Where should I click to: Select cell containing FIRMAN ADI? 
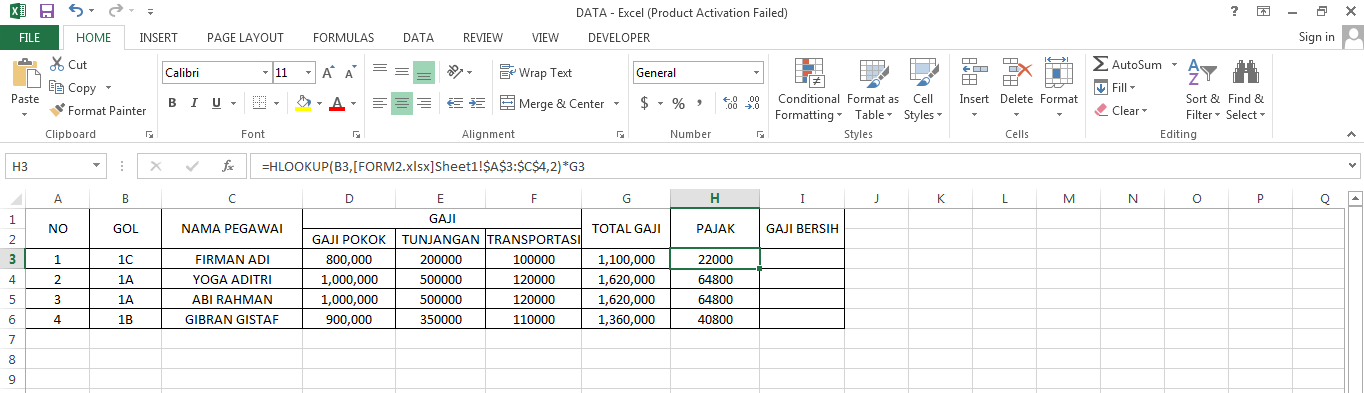pos(232,259)
